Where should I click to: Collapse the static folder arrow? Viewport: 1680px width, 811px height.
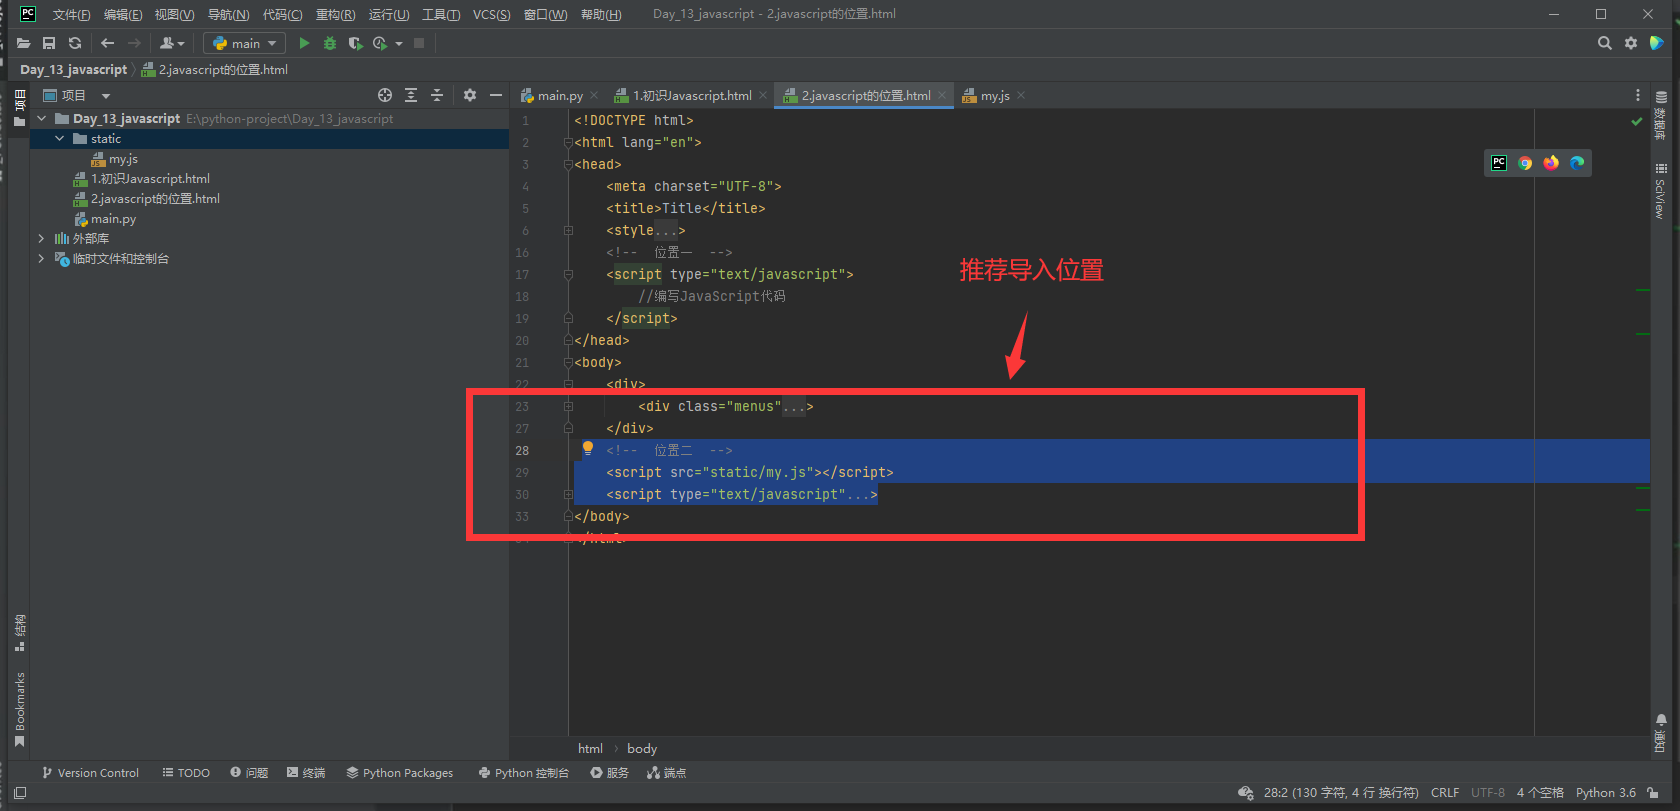point(60,138)
